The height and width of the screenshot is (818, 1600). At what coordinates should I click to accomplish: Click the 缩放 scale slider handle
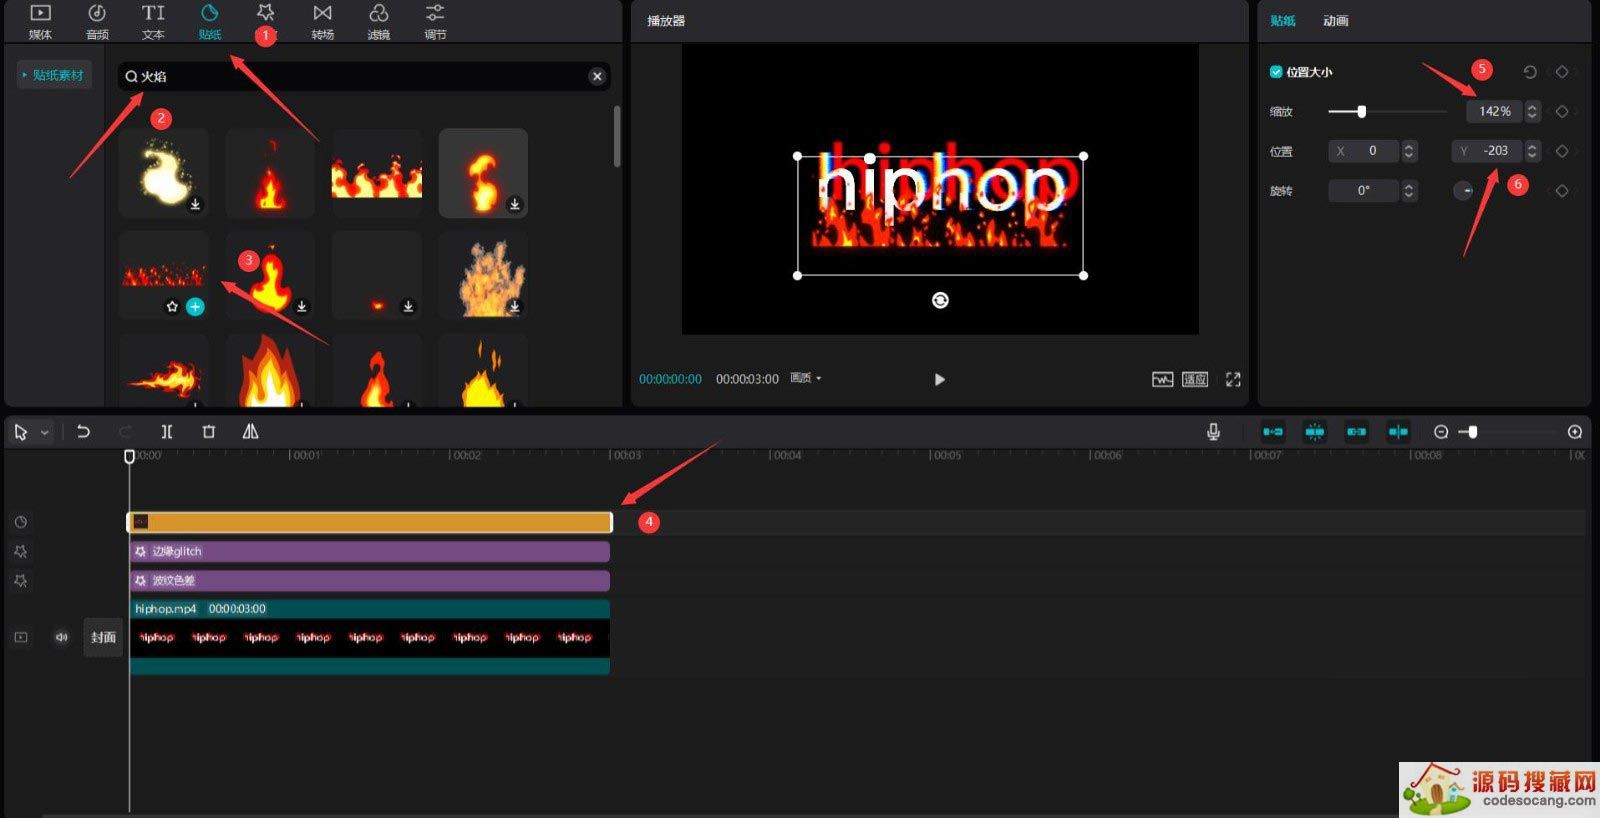(1361, 112)
